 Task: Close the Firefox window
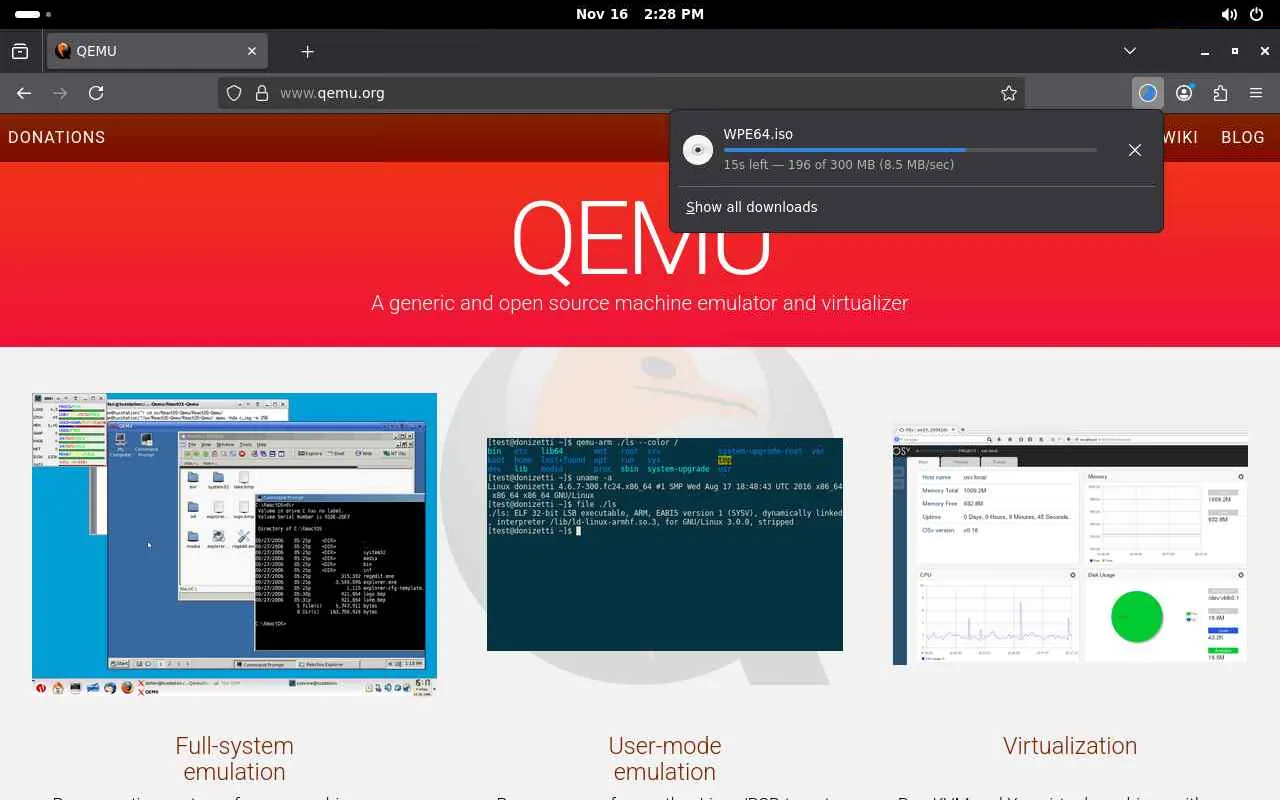tap(1263, 51)
